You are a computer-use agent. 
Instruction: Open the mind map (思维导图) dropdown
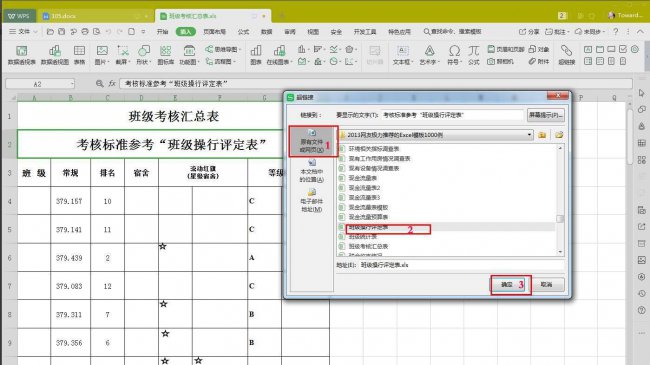(223, 49)
